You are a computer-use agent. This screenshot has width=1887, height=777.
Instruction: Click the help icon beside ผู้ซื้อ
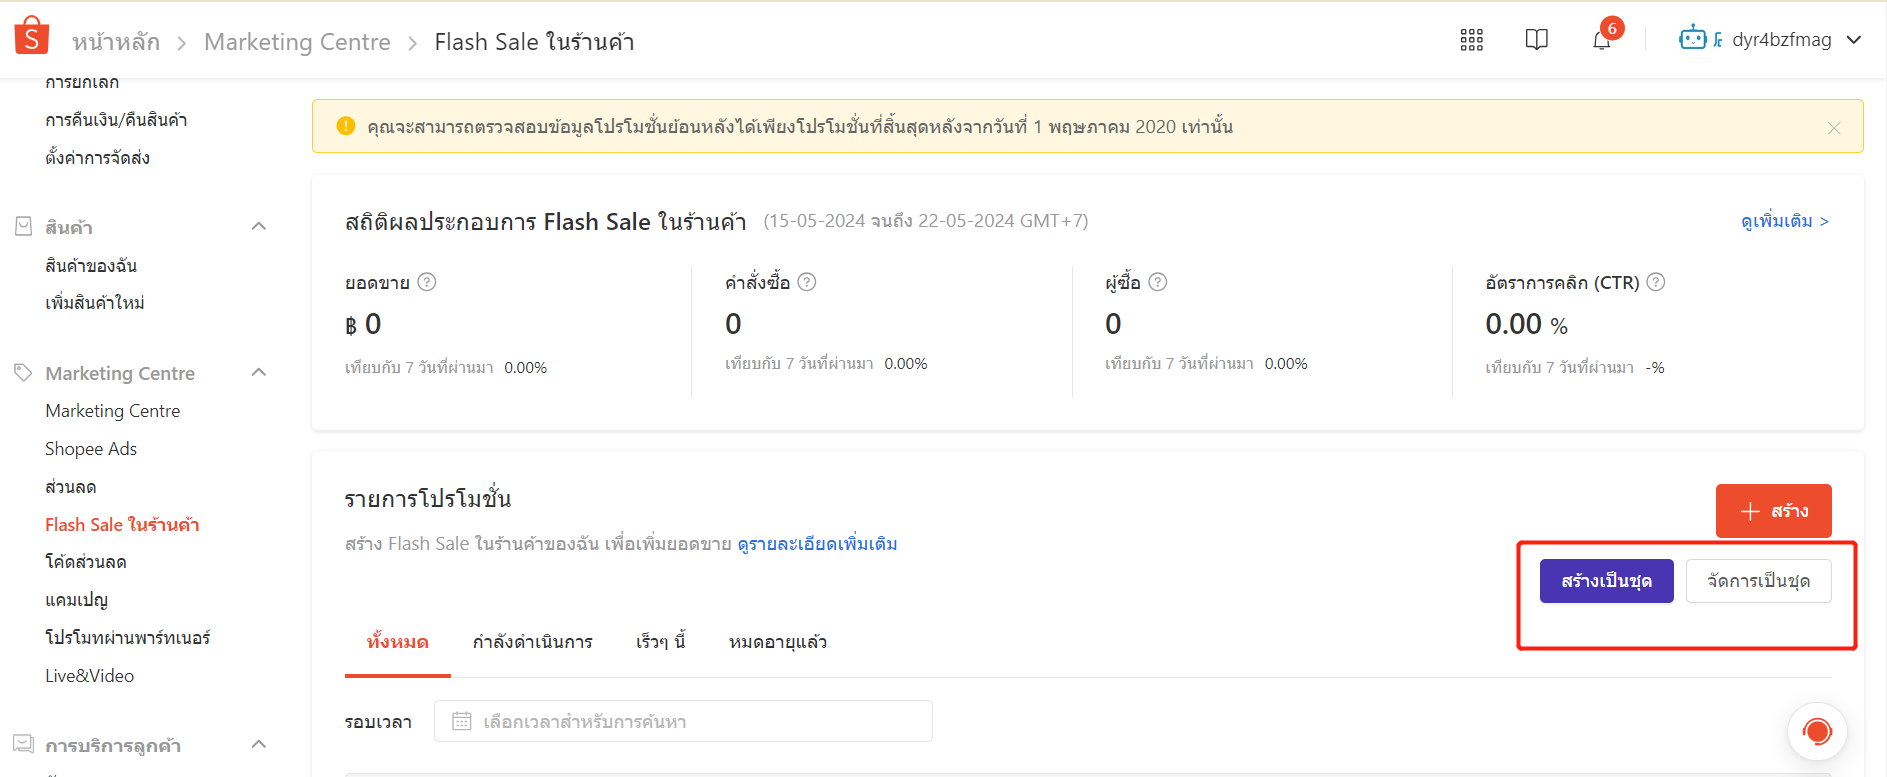pos(1158,282)
